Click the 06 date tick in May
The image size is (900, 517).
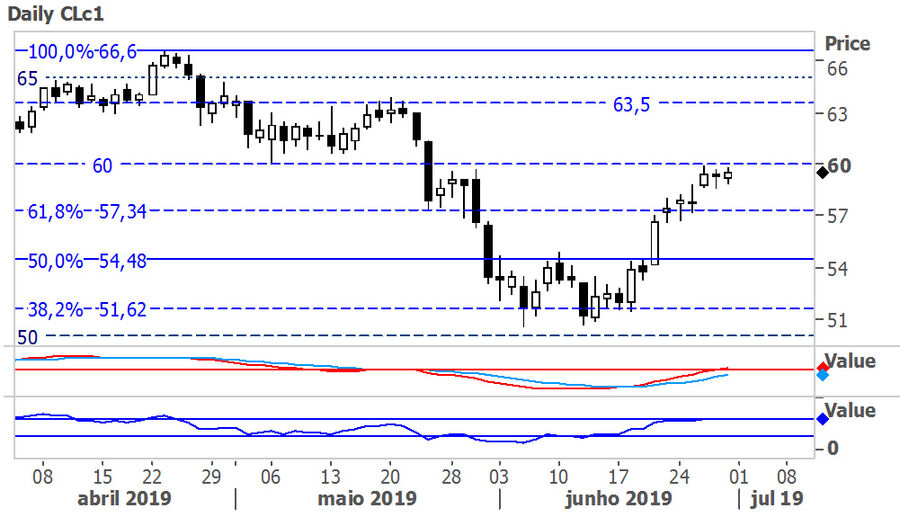coord(270,477)
